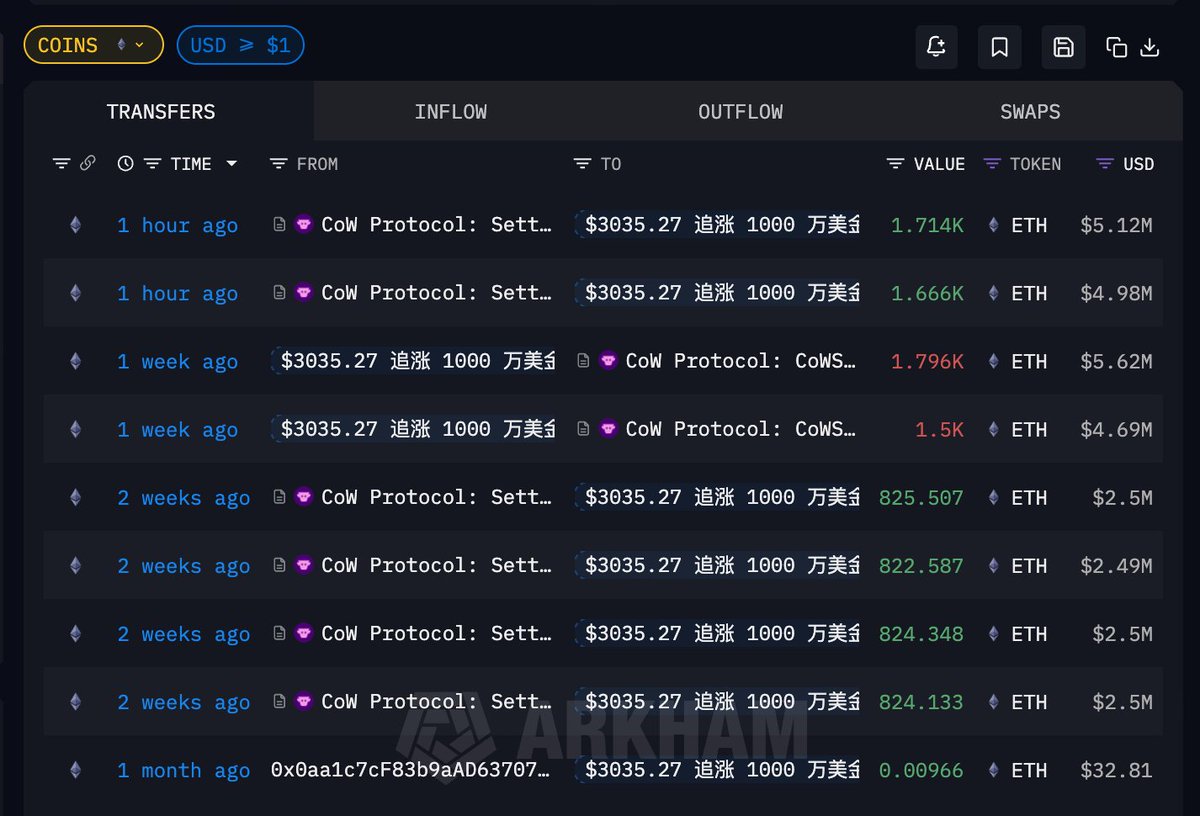This screenshot has height=816, width=1200.
Task: Click the bookmark icon
Action: pos(999,47)
